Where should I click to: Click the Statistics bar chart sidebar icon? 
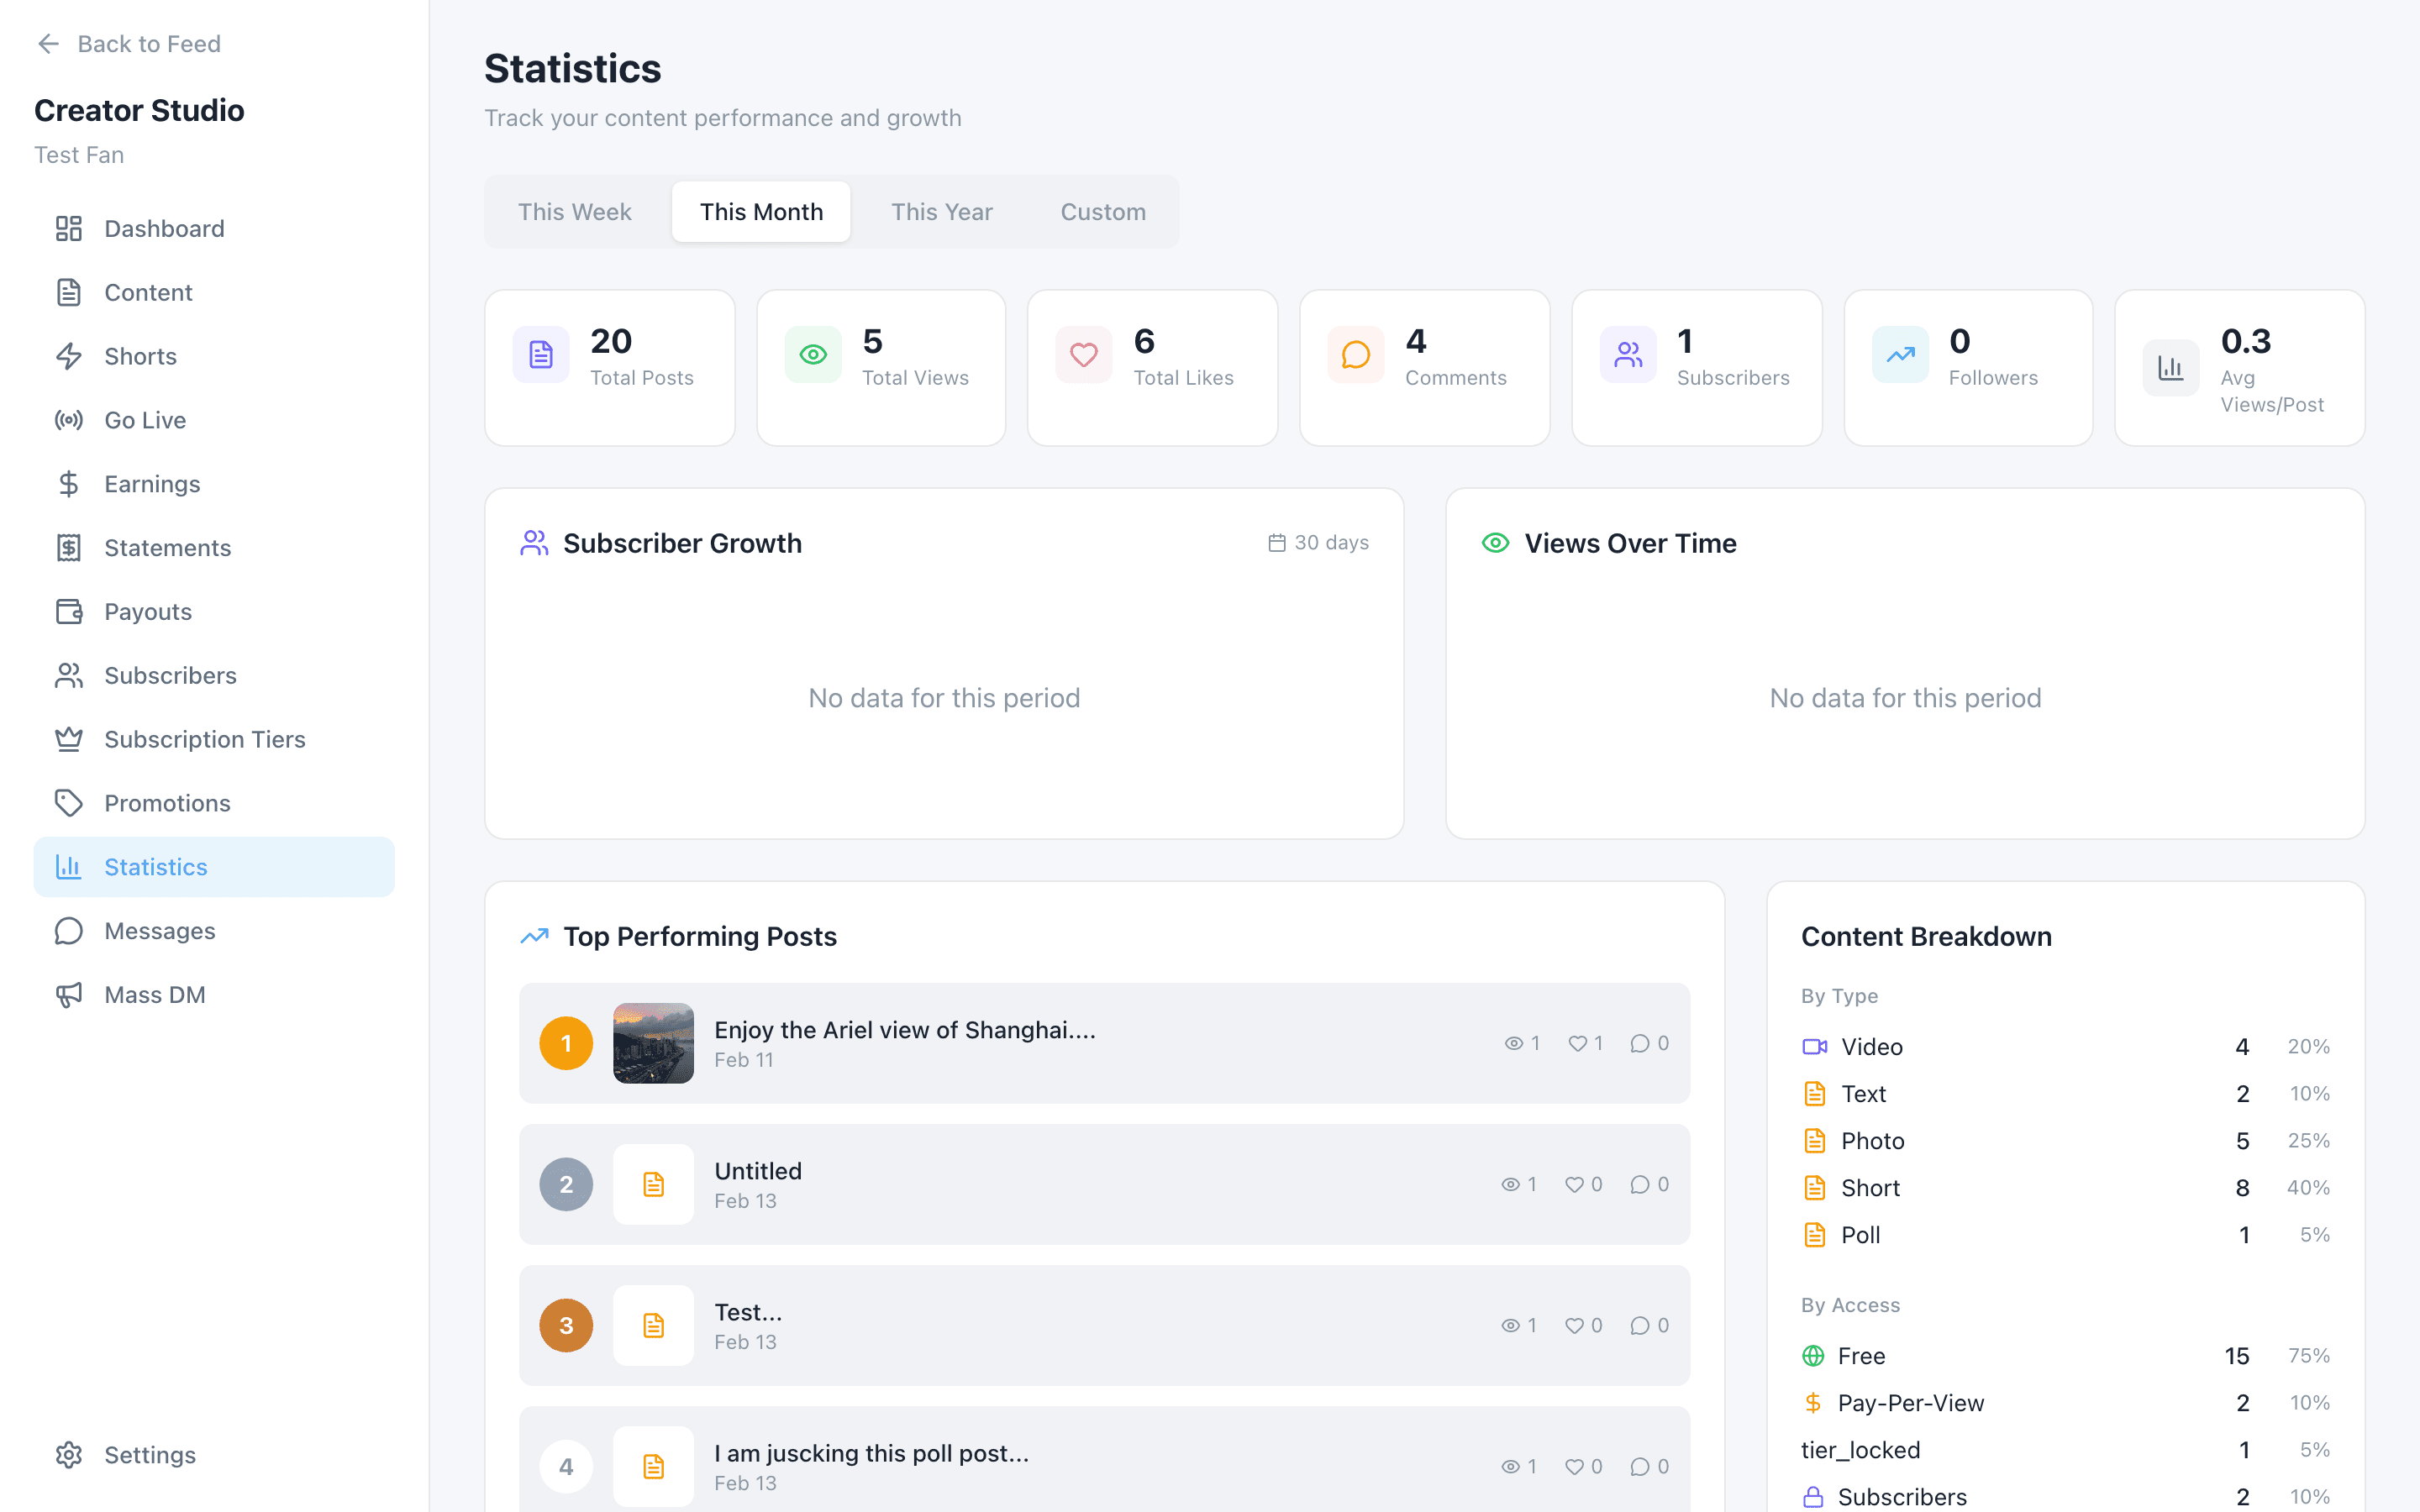pyautogui.click(x=68, y=867)
